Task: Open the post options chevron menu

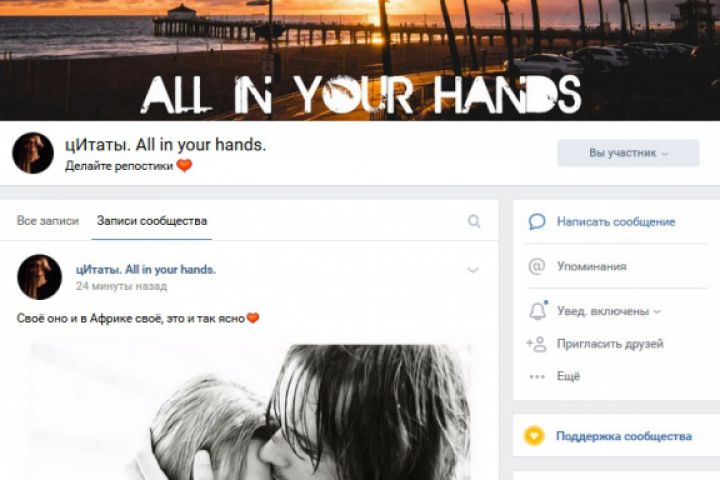Action: pyautogui.click(x=472, y=270)
